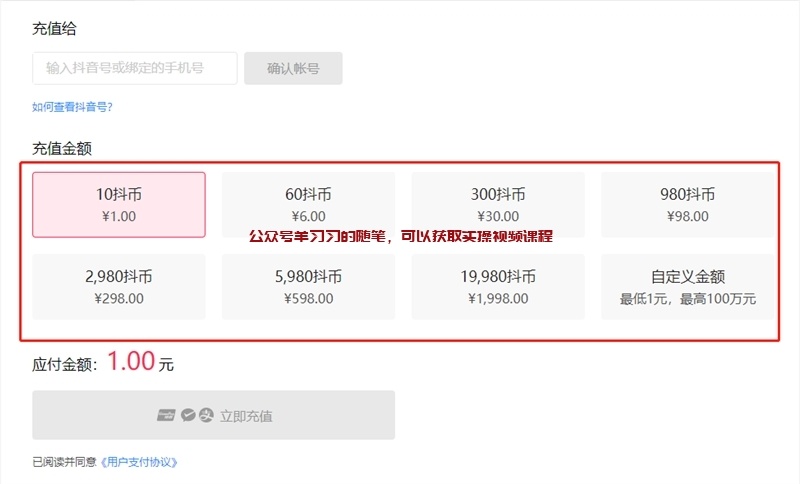Click the 立即充值 button label
800x484 pixels.
click(246, 416)
